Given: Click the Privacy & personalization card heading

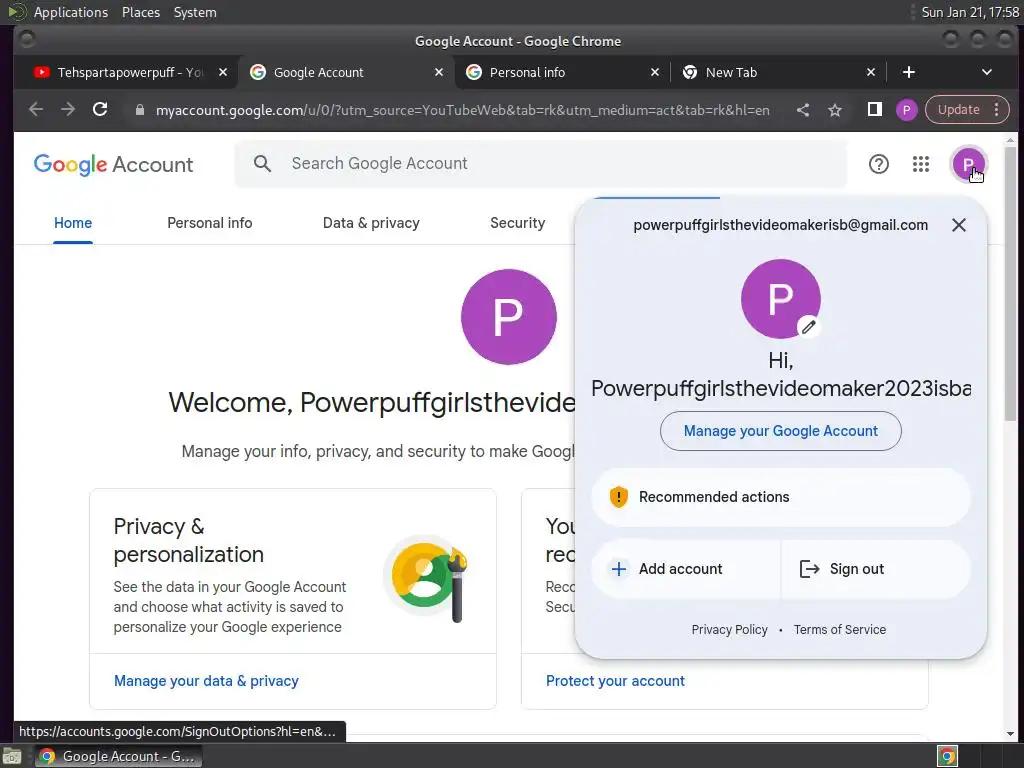Looking at the screenshot, I should point(188,540).
